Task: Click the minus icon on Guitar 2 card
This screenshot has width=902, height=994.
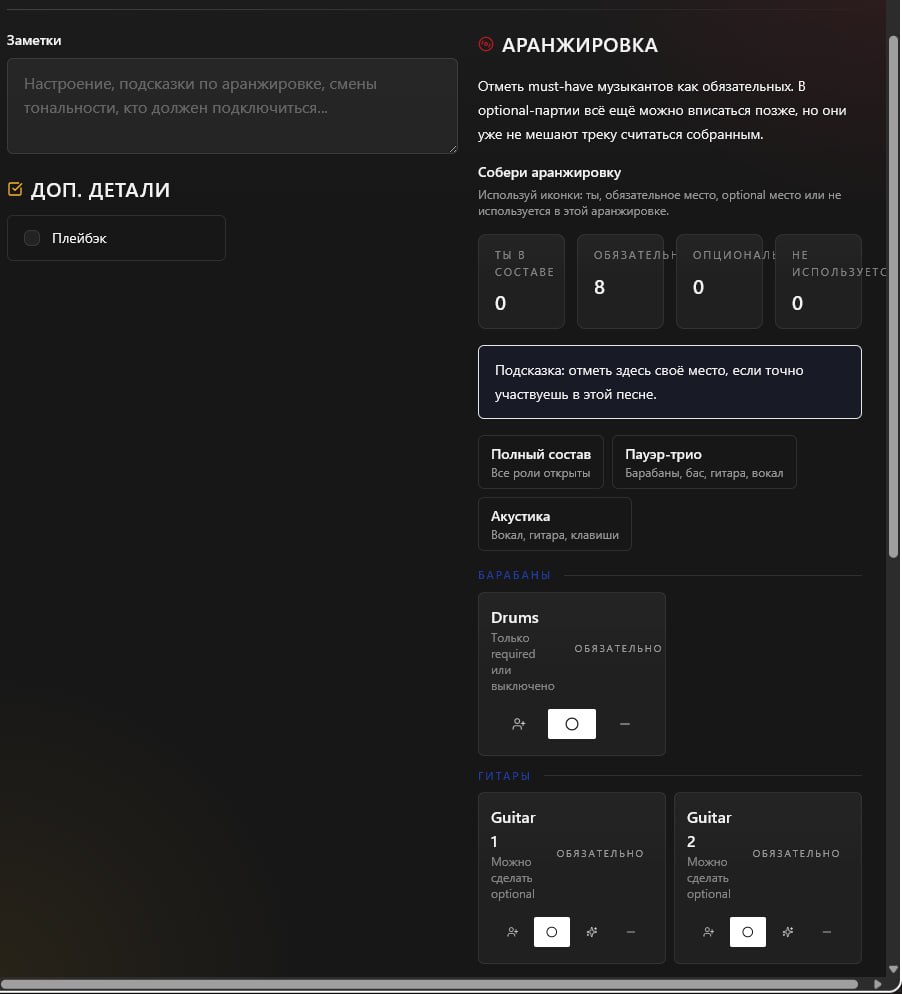Action: coord(826,932)
